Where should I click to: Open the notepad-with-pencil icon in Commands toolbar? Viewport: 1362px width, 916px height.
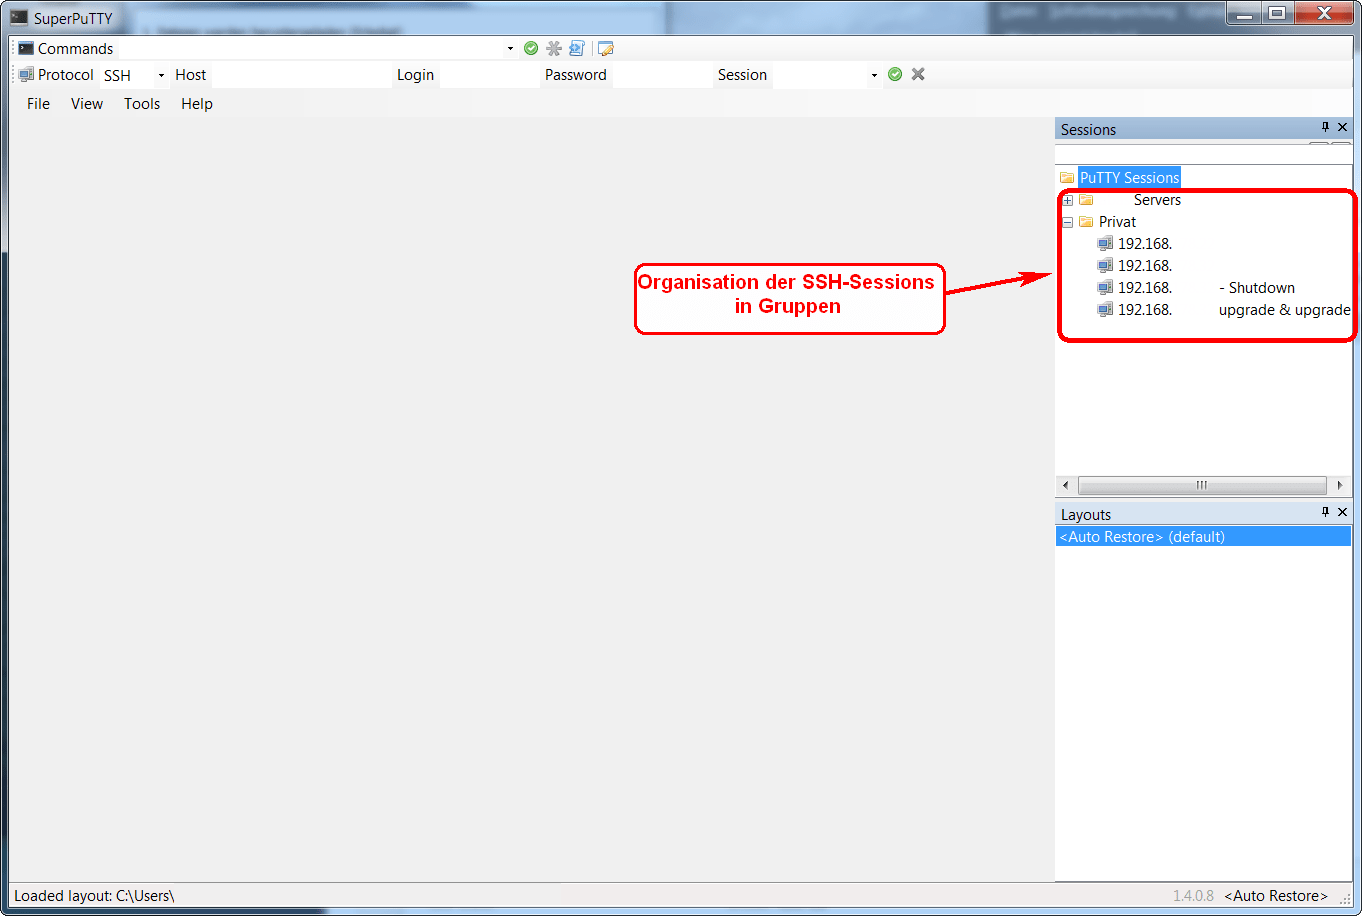(x=605, y=48)
